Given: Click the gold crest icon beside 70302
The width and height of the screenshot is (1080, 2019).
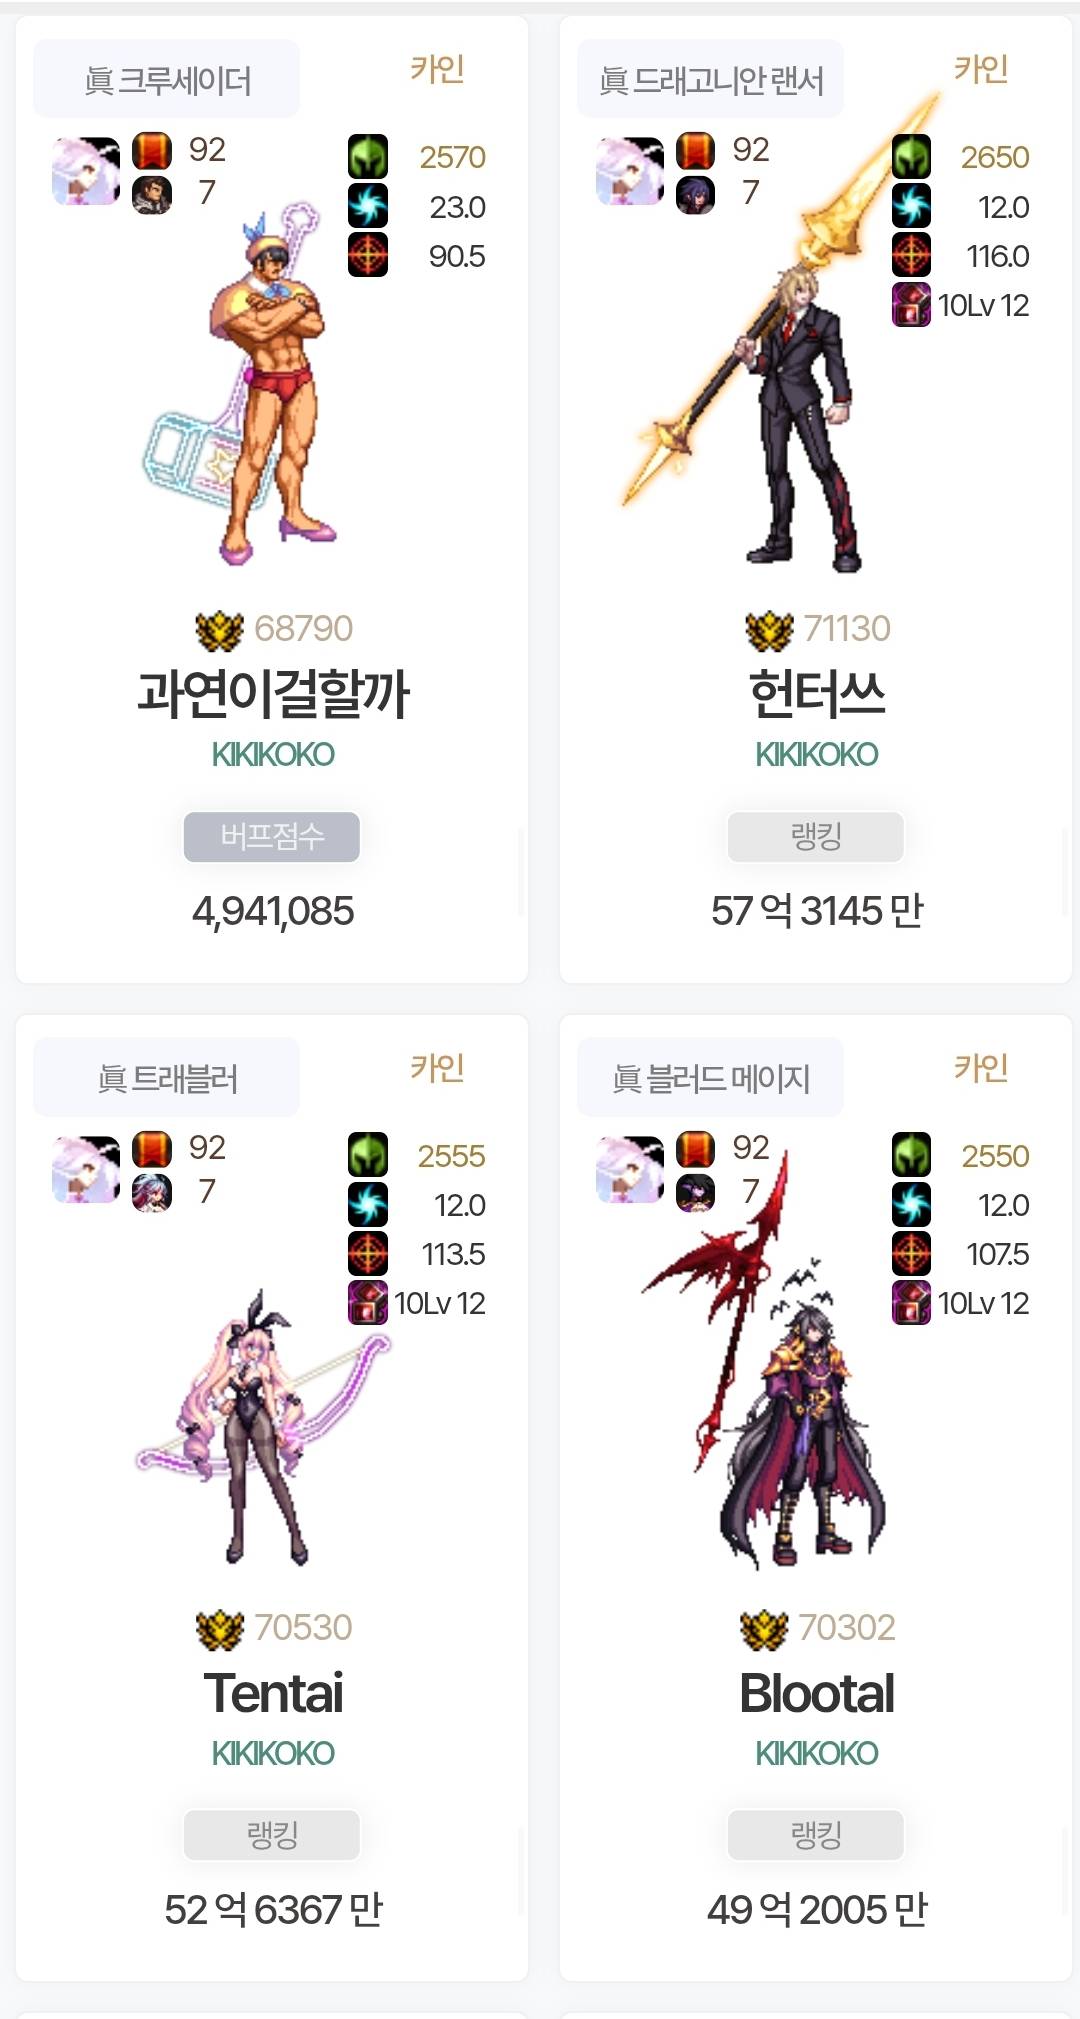Looking at the screenshot, I should pos(764,1628).
